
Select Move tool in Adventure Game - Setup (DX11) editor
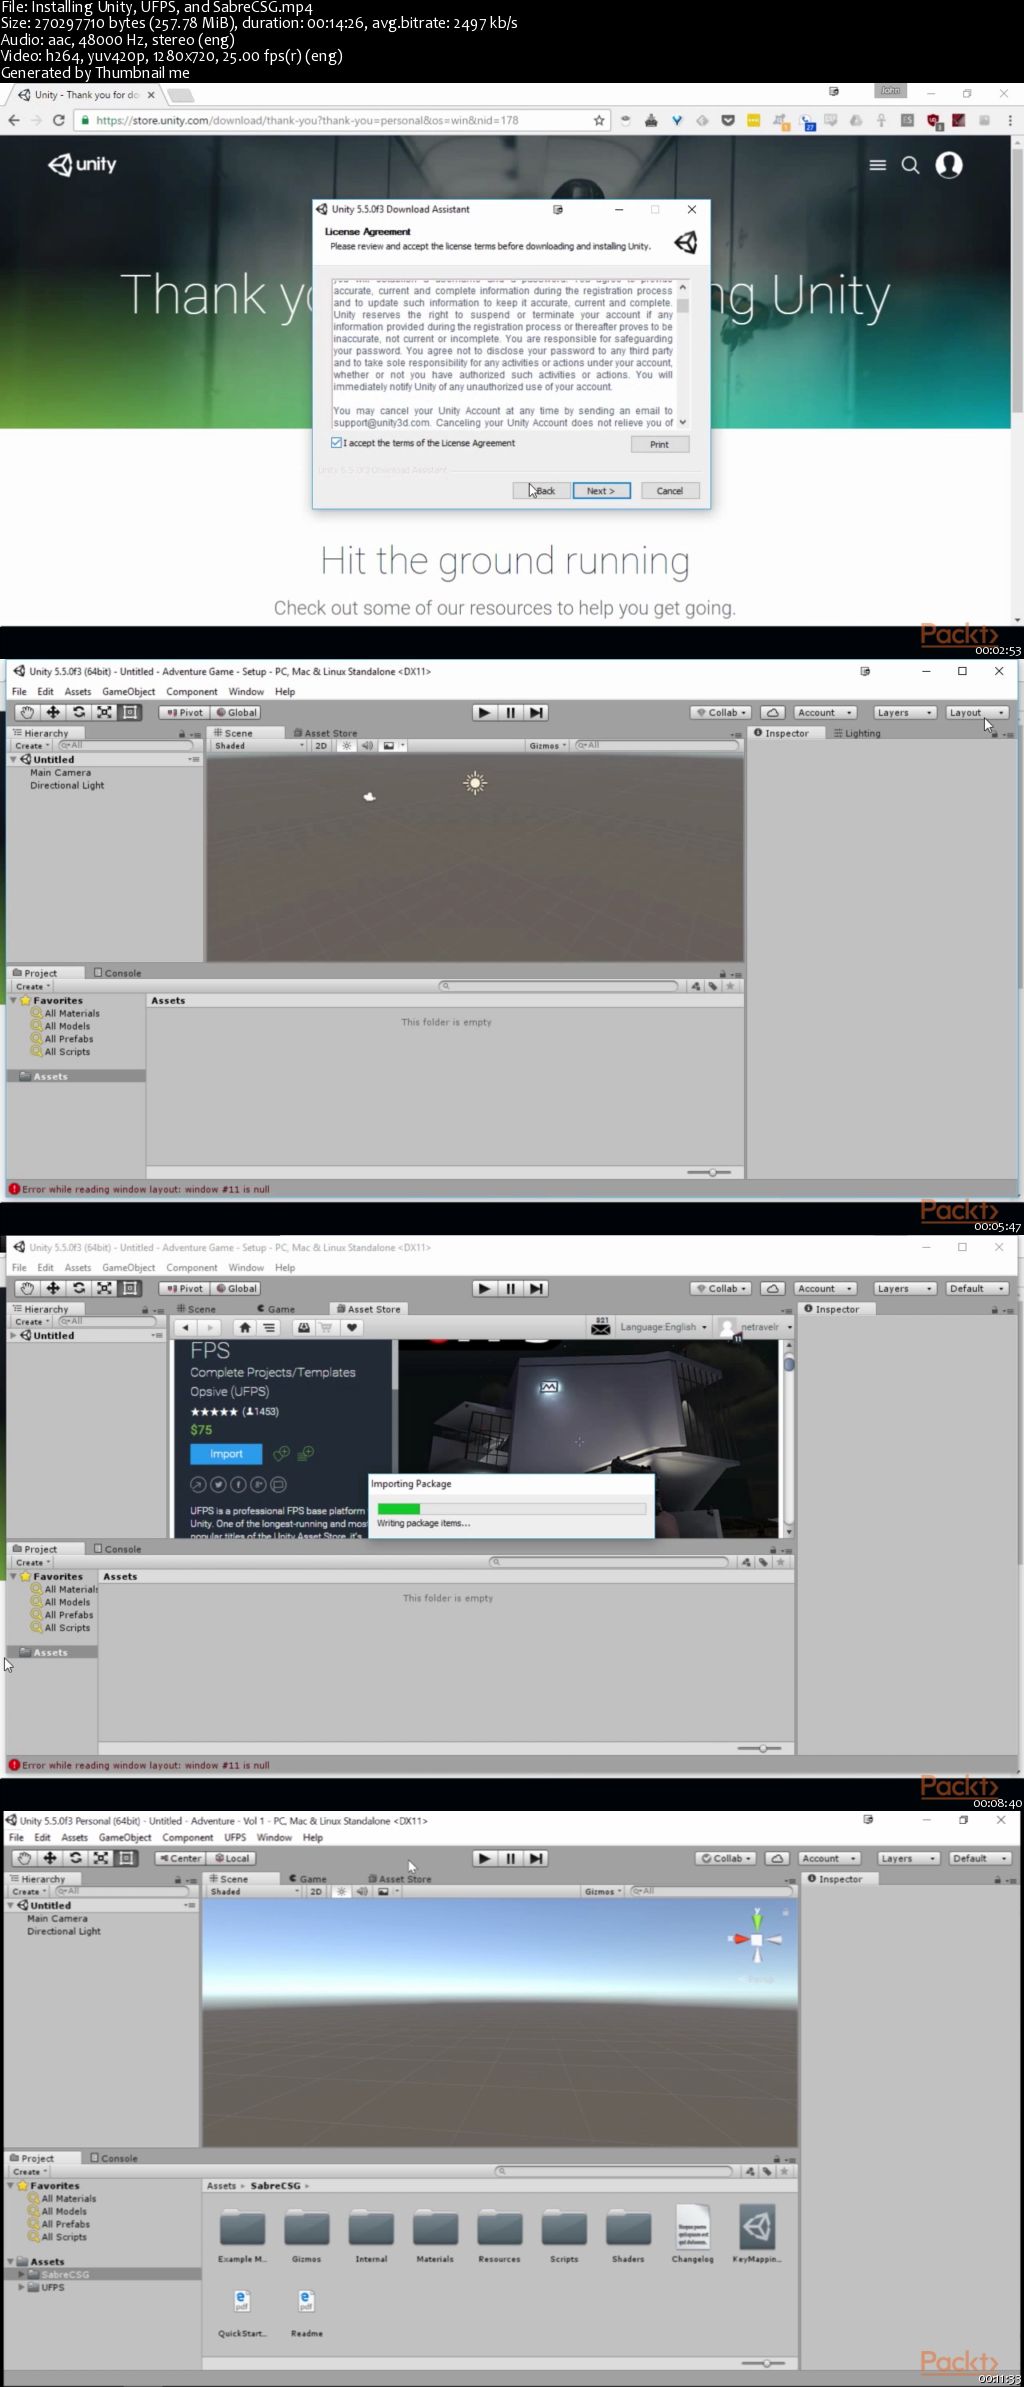pos(53,713)
